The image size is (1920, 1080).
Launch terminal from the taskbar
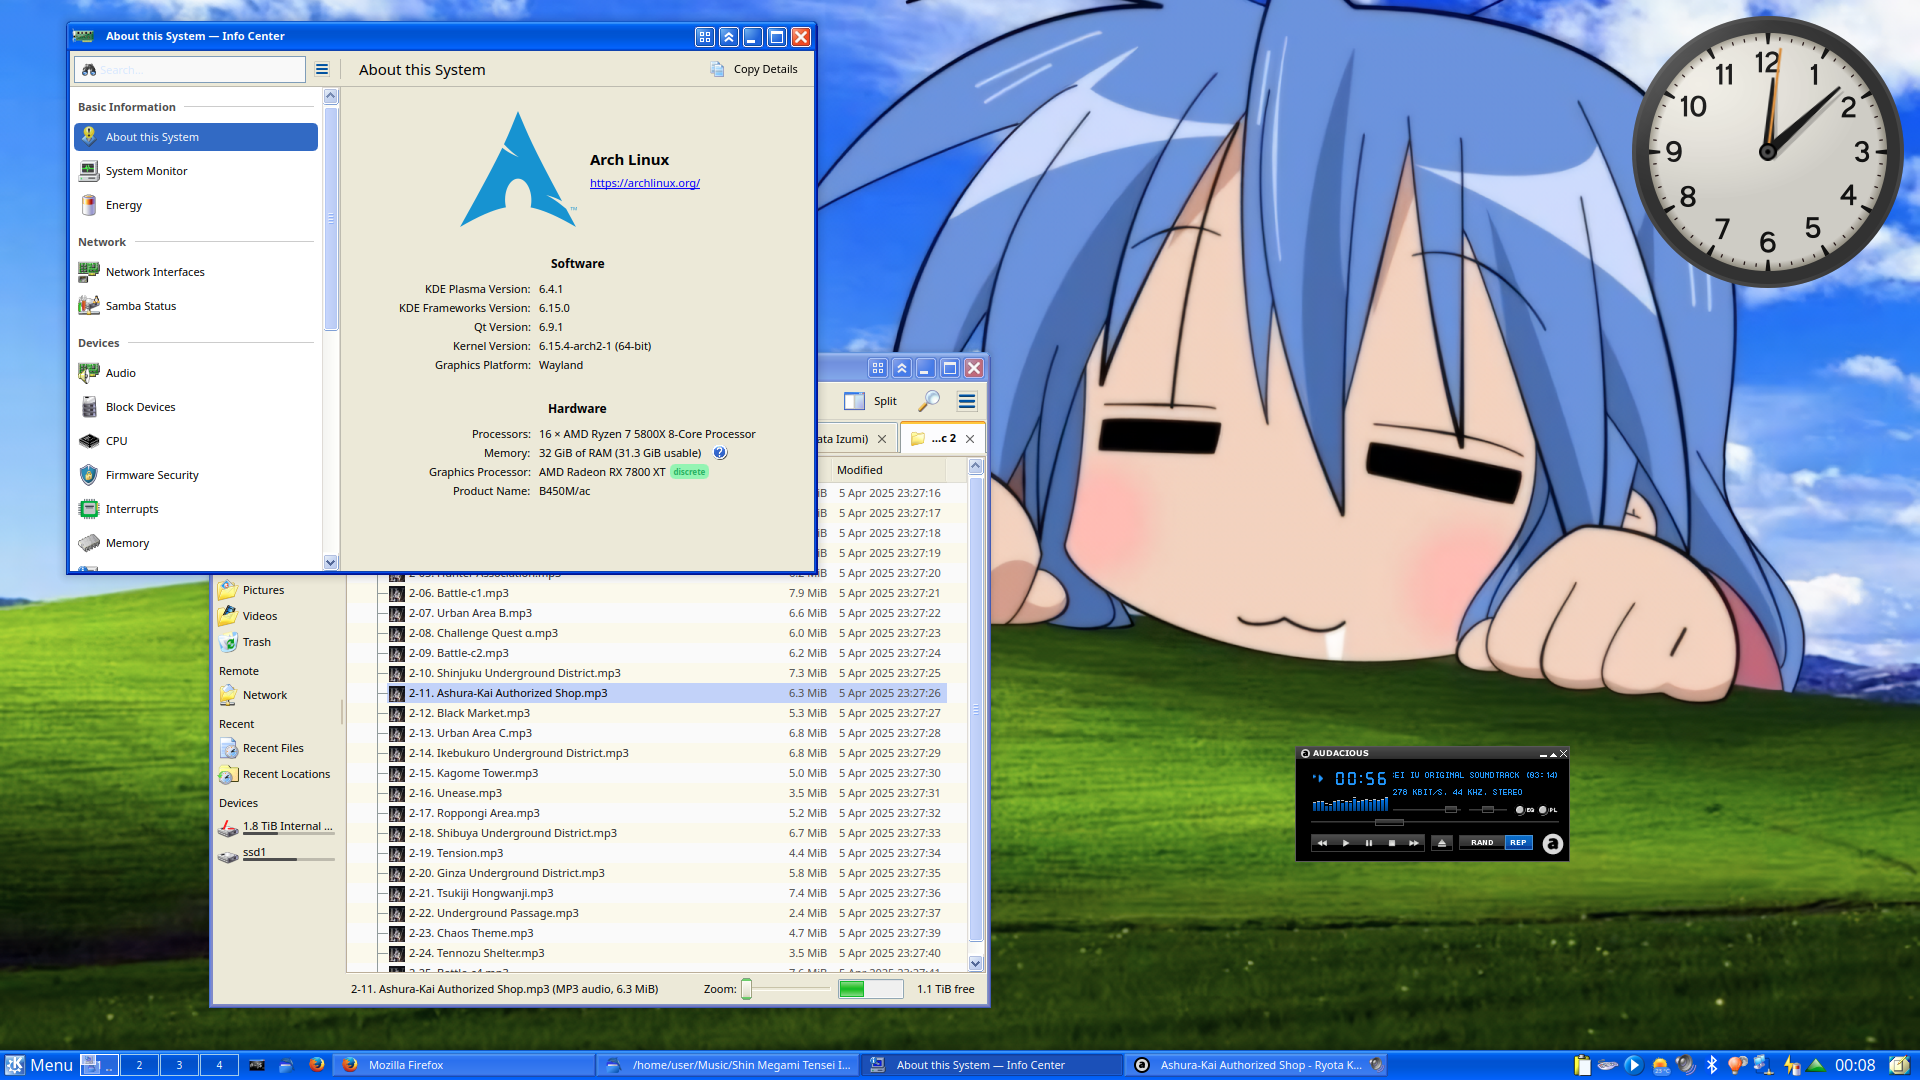(x=257, y=1065)
